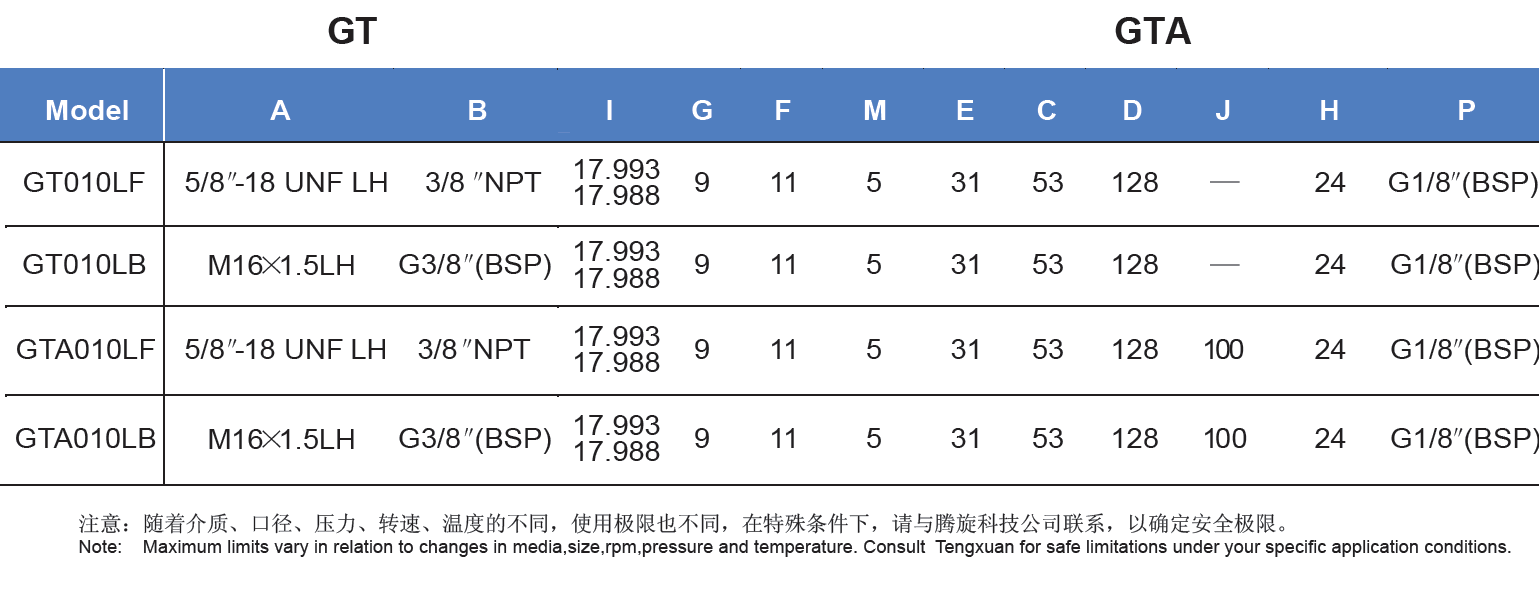Select the G1/8″(BSP) cell in the GTA010LB row
The width and height of the screenshot is (1539, 593).
coord(1463,439)
